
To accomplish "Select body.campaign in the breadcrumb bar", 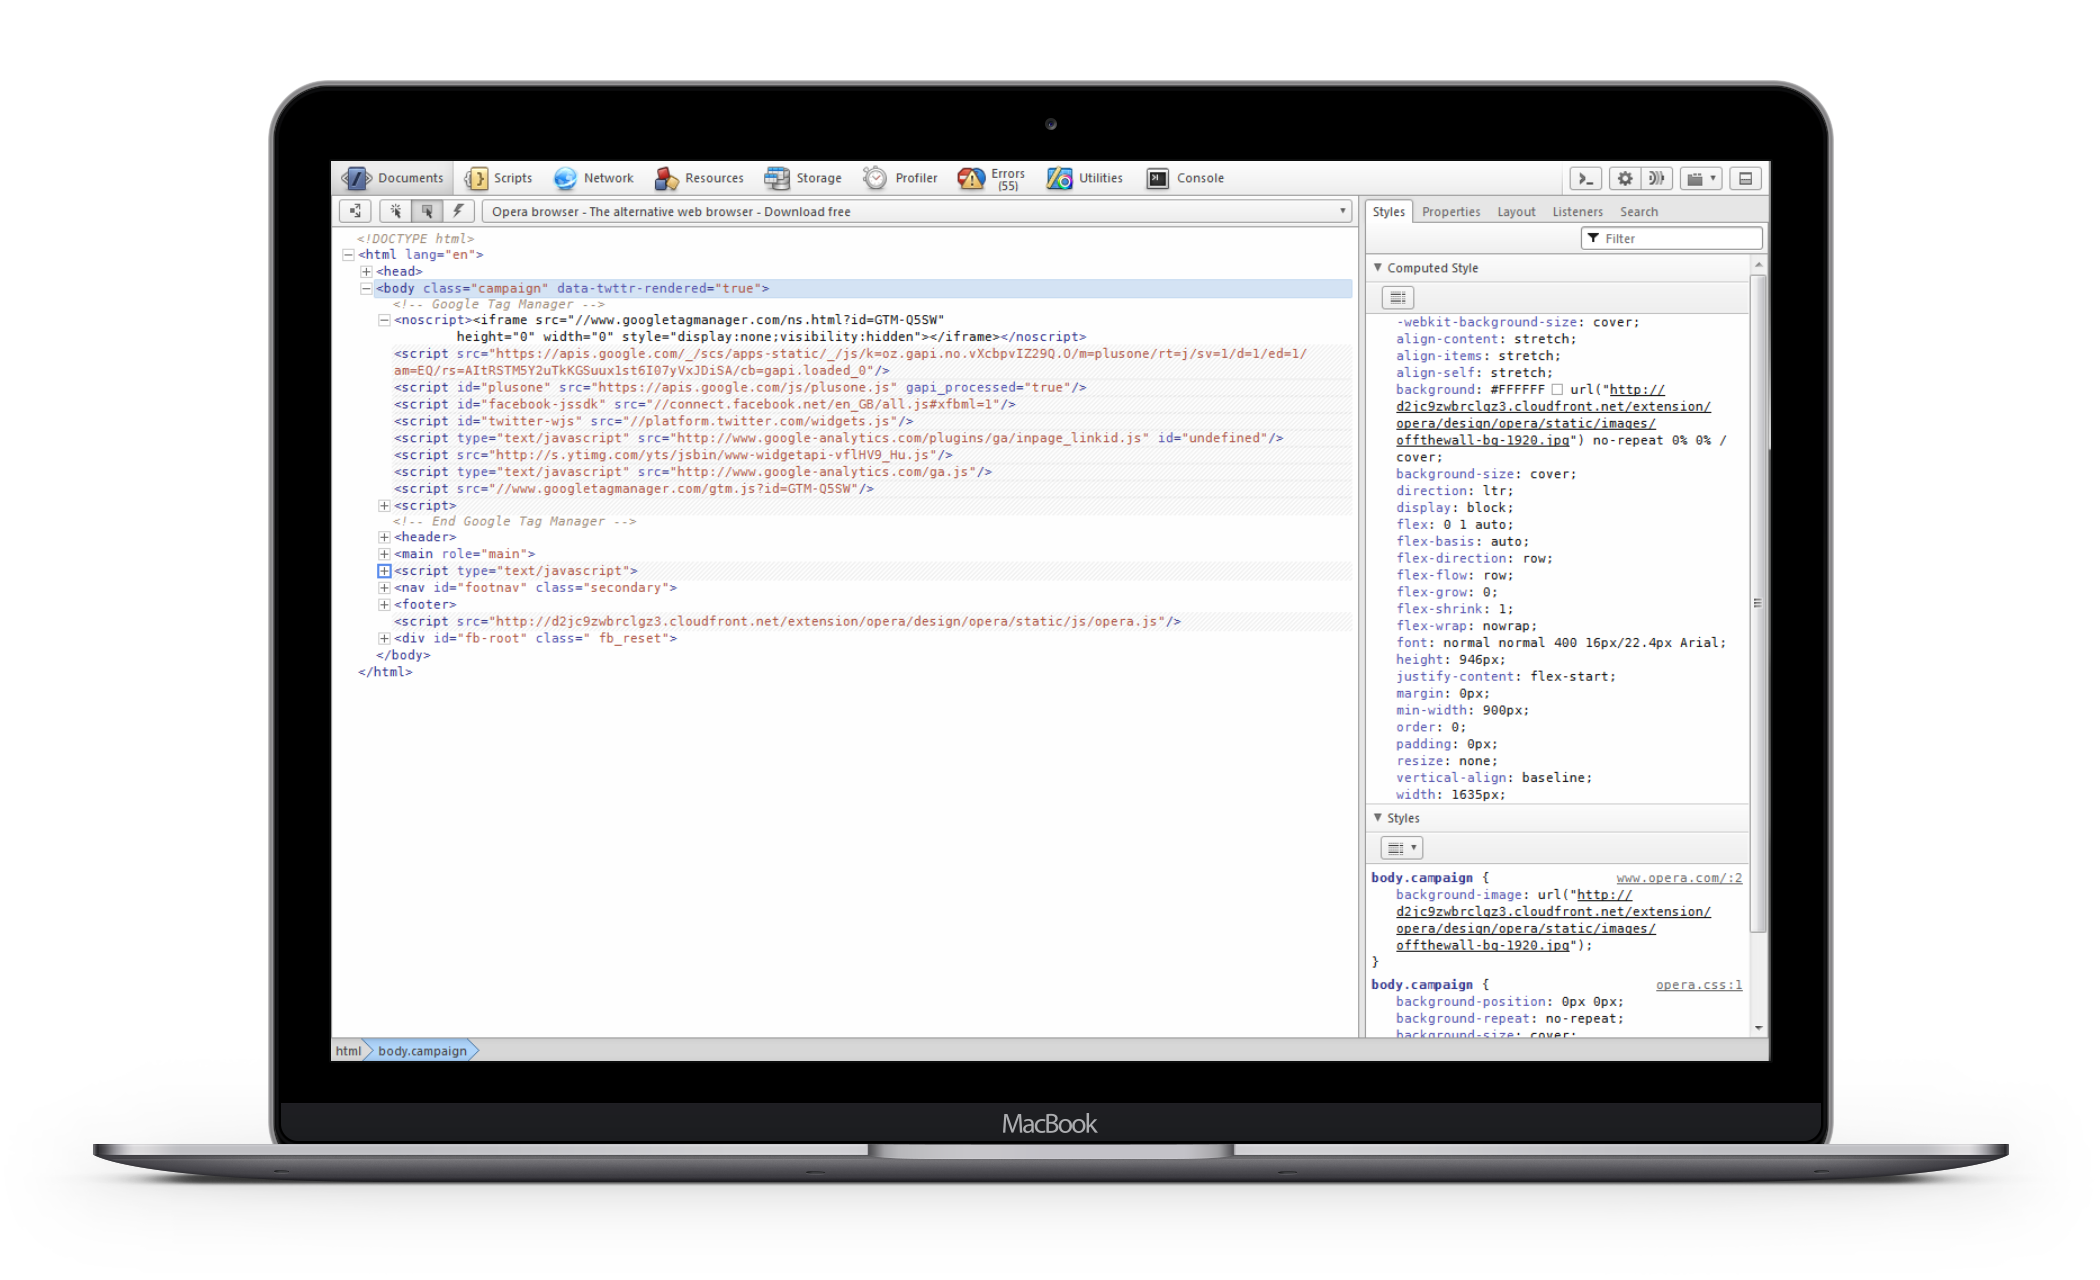I will [x=423, y=1050].
